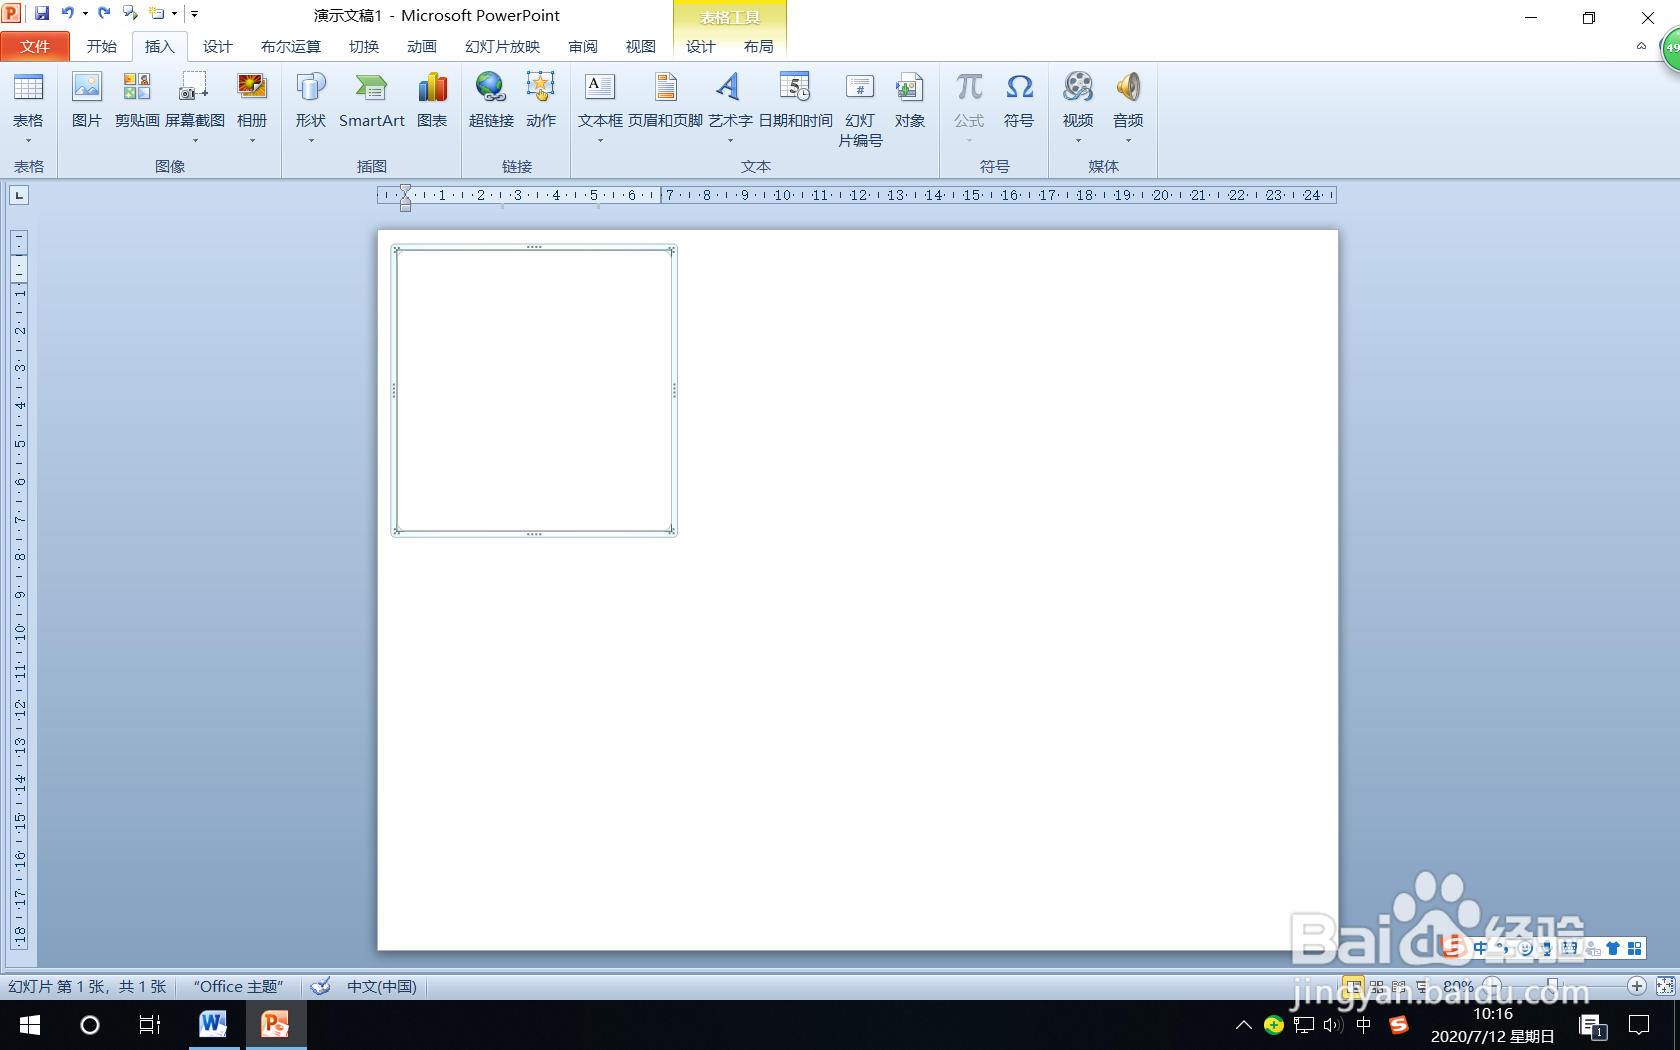The width and height of the screenshot is (1680, 1050).
Task: Expand the 音频 dropdown arrow
Action: 1128,141
